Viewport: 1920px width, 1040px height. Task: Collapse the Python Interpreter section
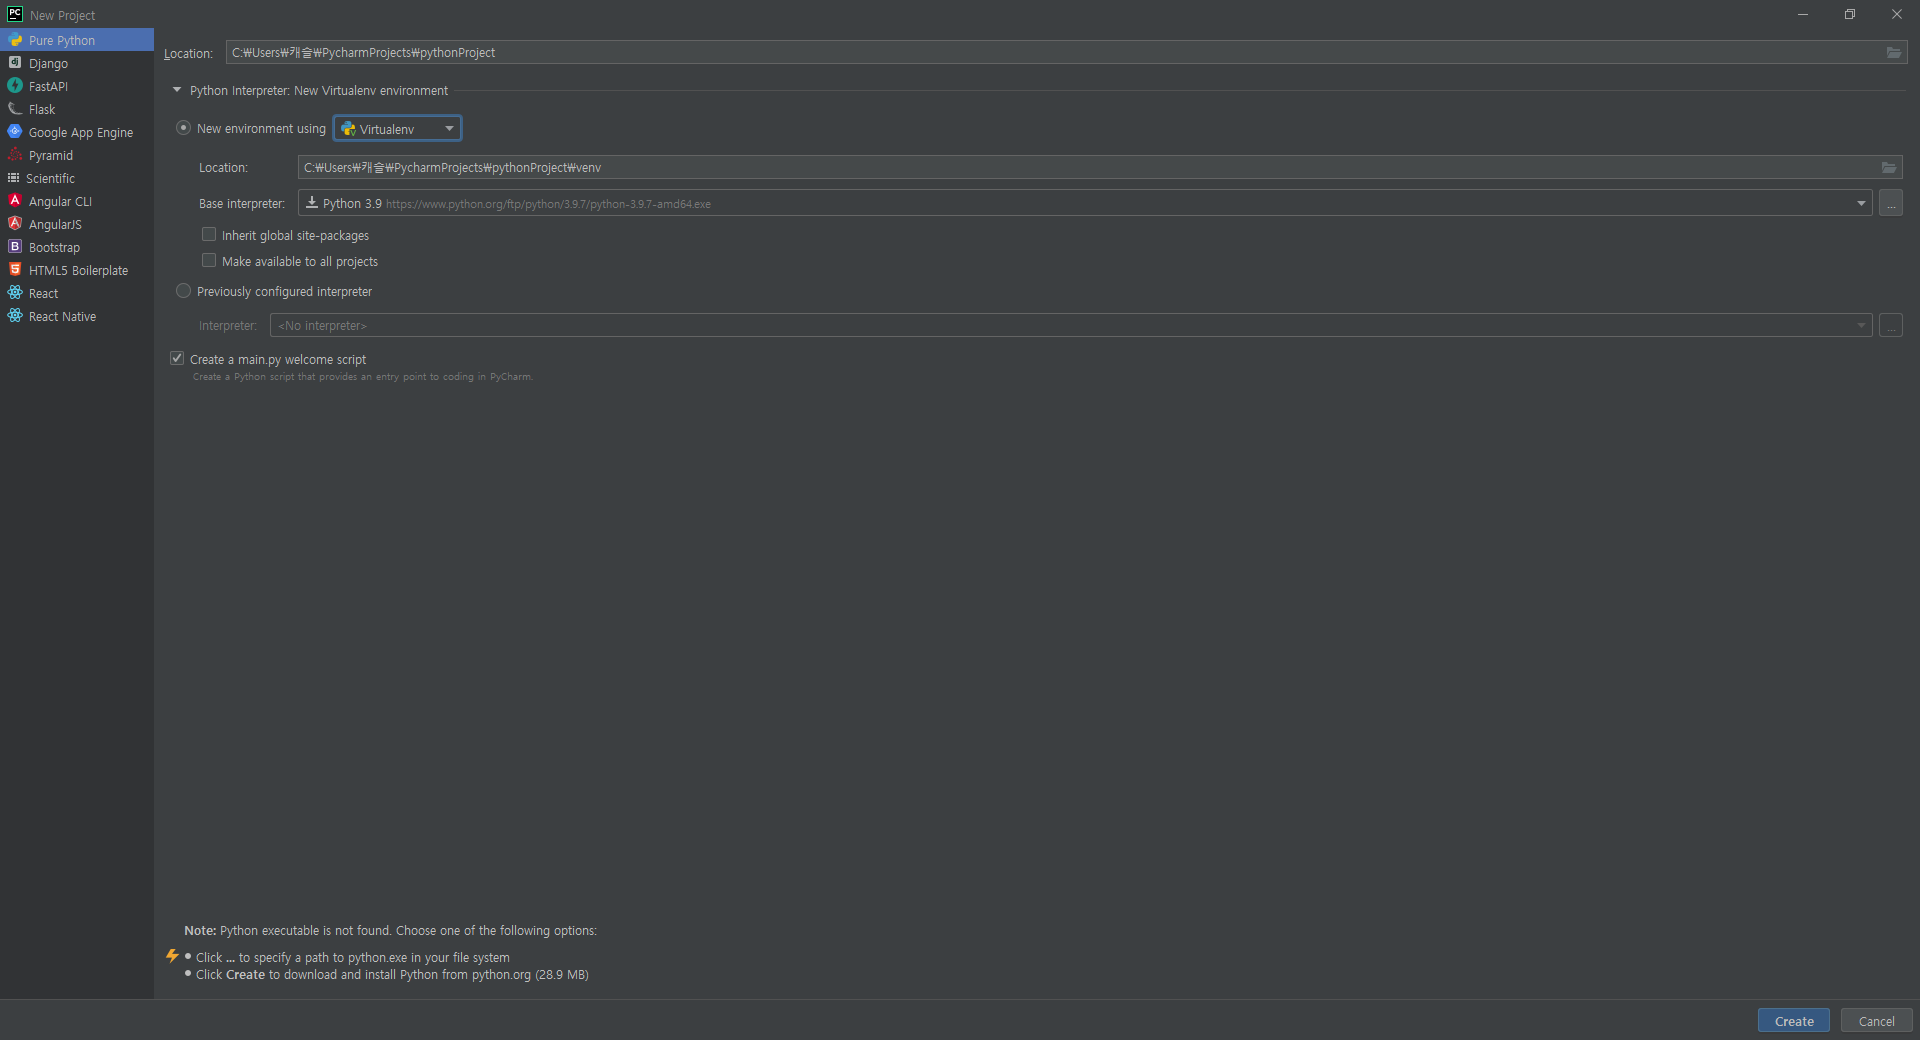point(177,90)
